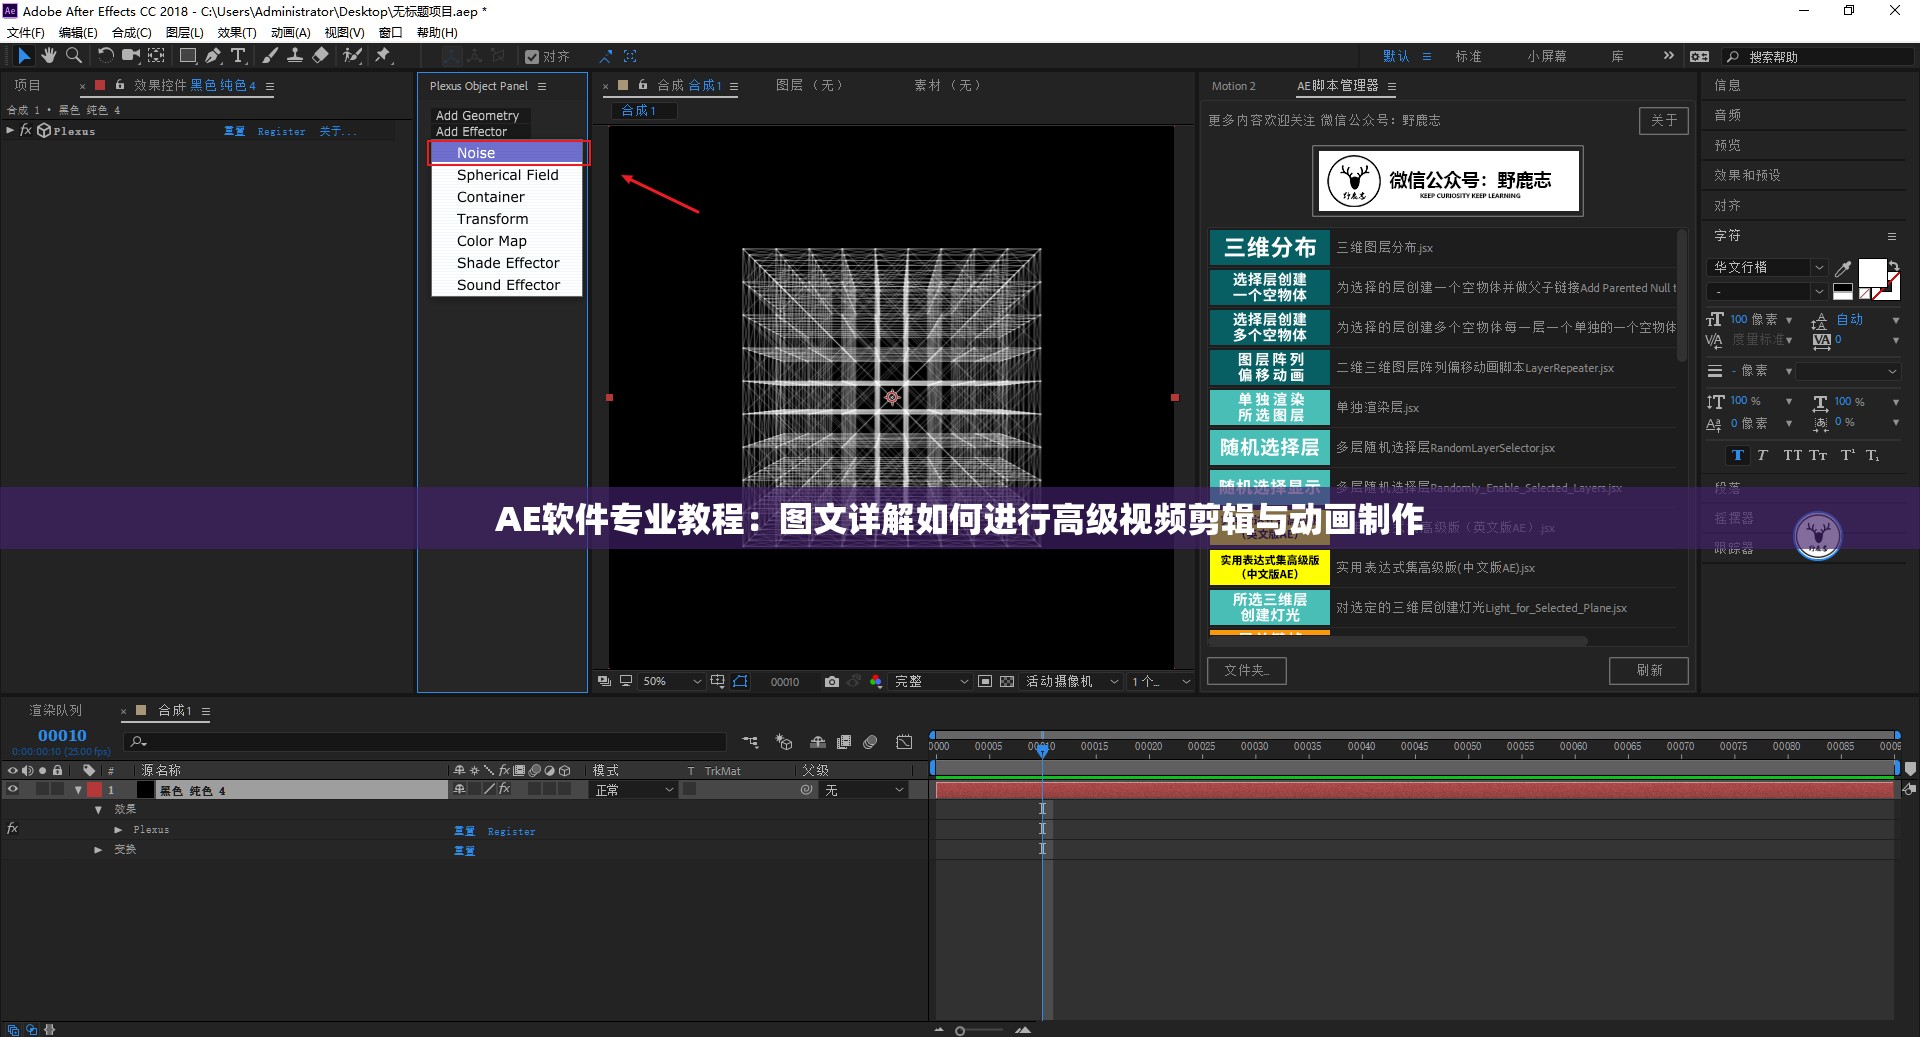Screen dimensions: 1920x1037
Task: Open the 效果(T) menu
Action: (237, 33)
